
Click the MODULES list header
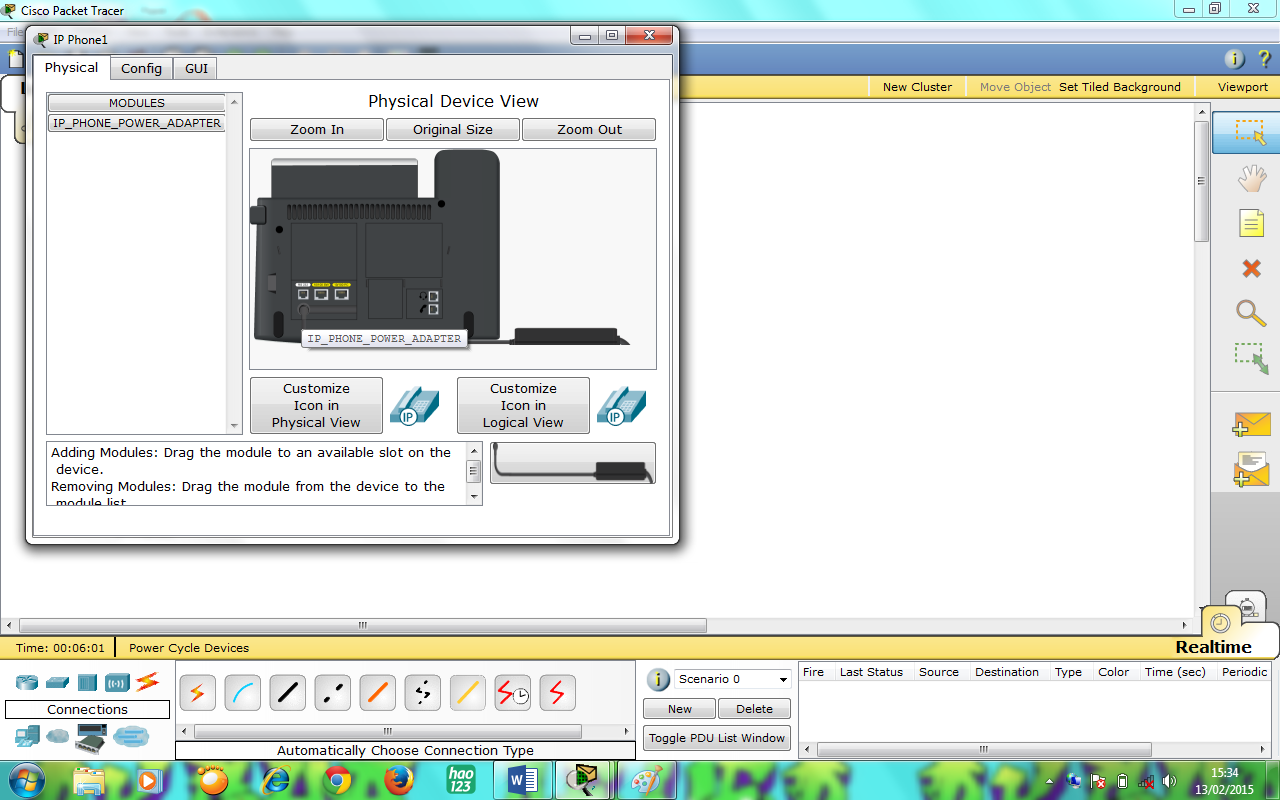coord(137,103)
